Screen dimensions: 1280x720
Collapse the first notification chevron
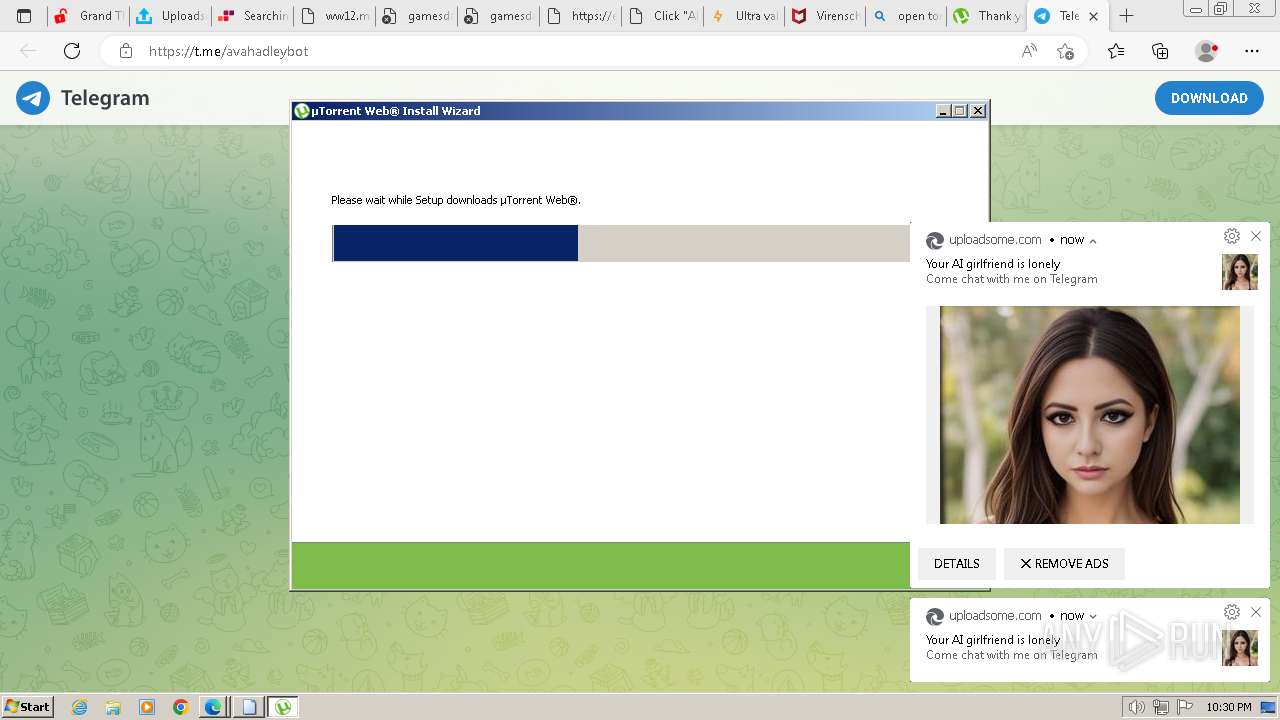[x=1093, y=241]
